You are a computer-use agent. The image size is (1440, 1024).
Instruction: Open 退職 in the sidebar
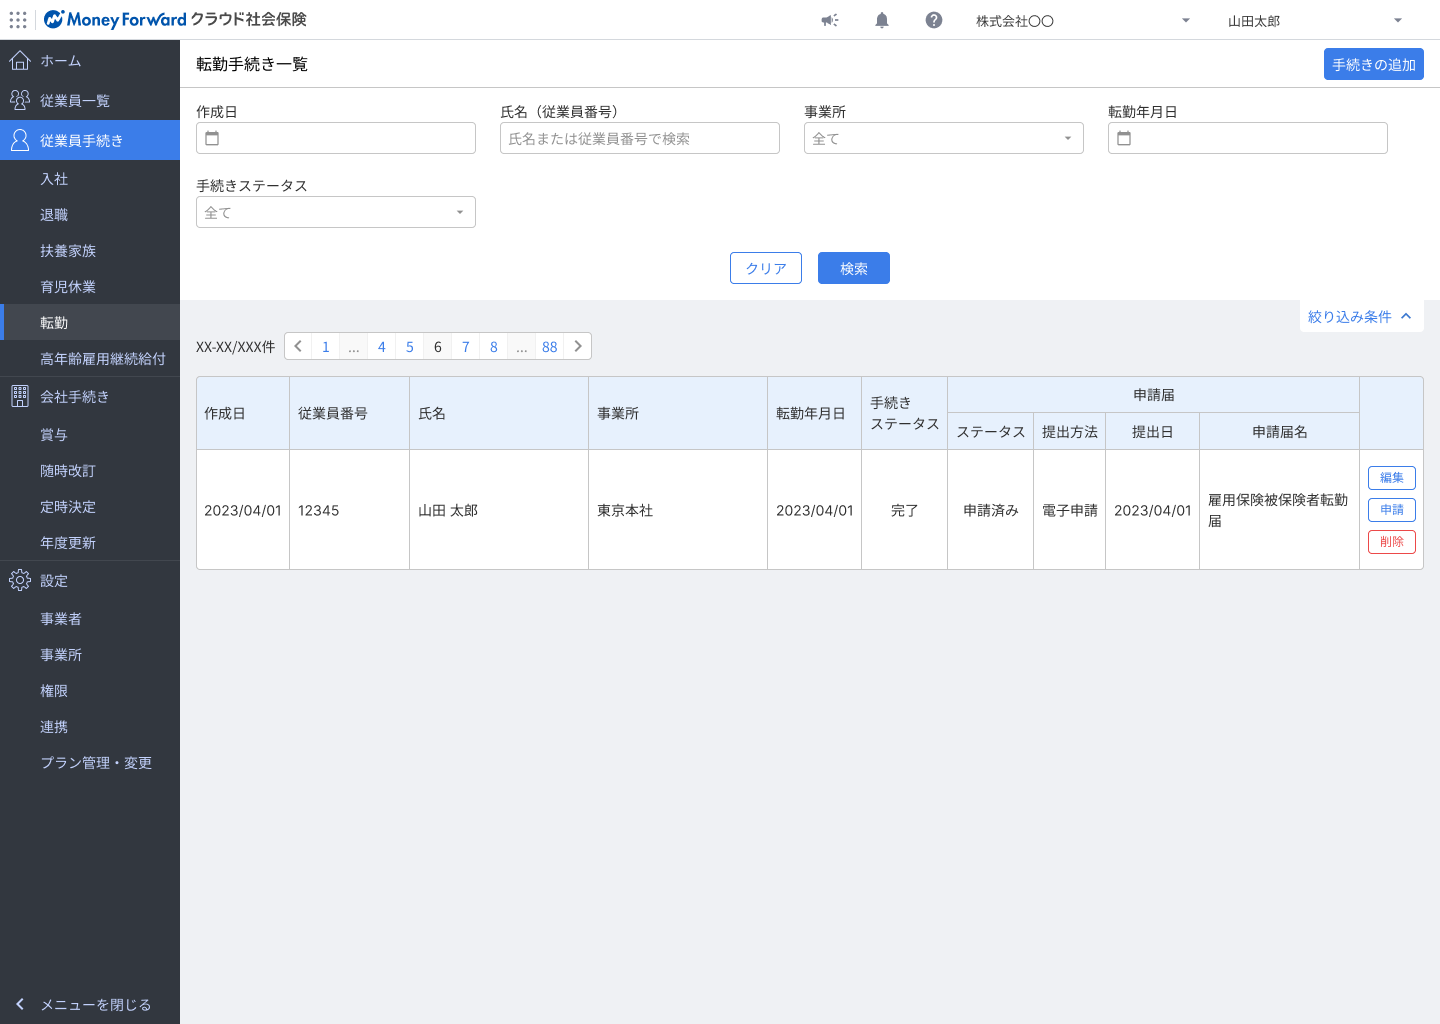(90, 215)
